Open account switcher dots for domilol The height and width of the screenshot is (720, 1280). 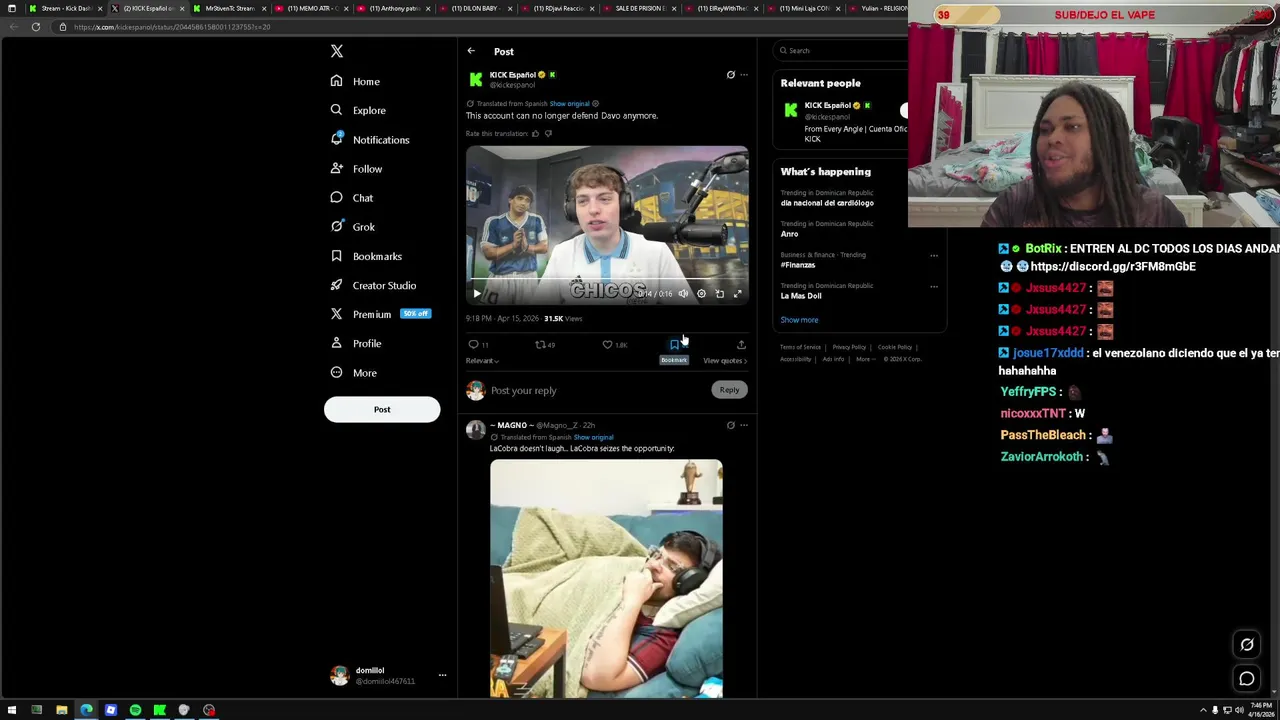tap(442, 676)
